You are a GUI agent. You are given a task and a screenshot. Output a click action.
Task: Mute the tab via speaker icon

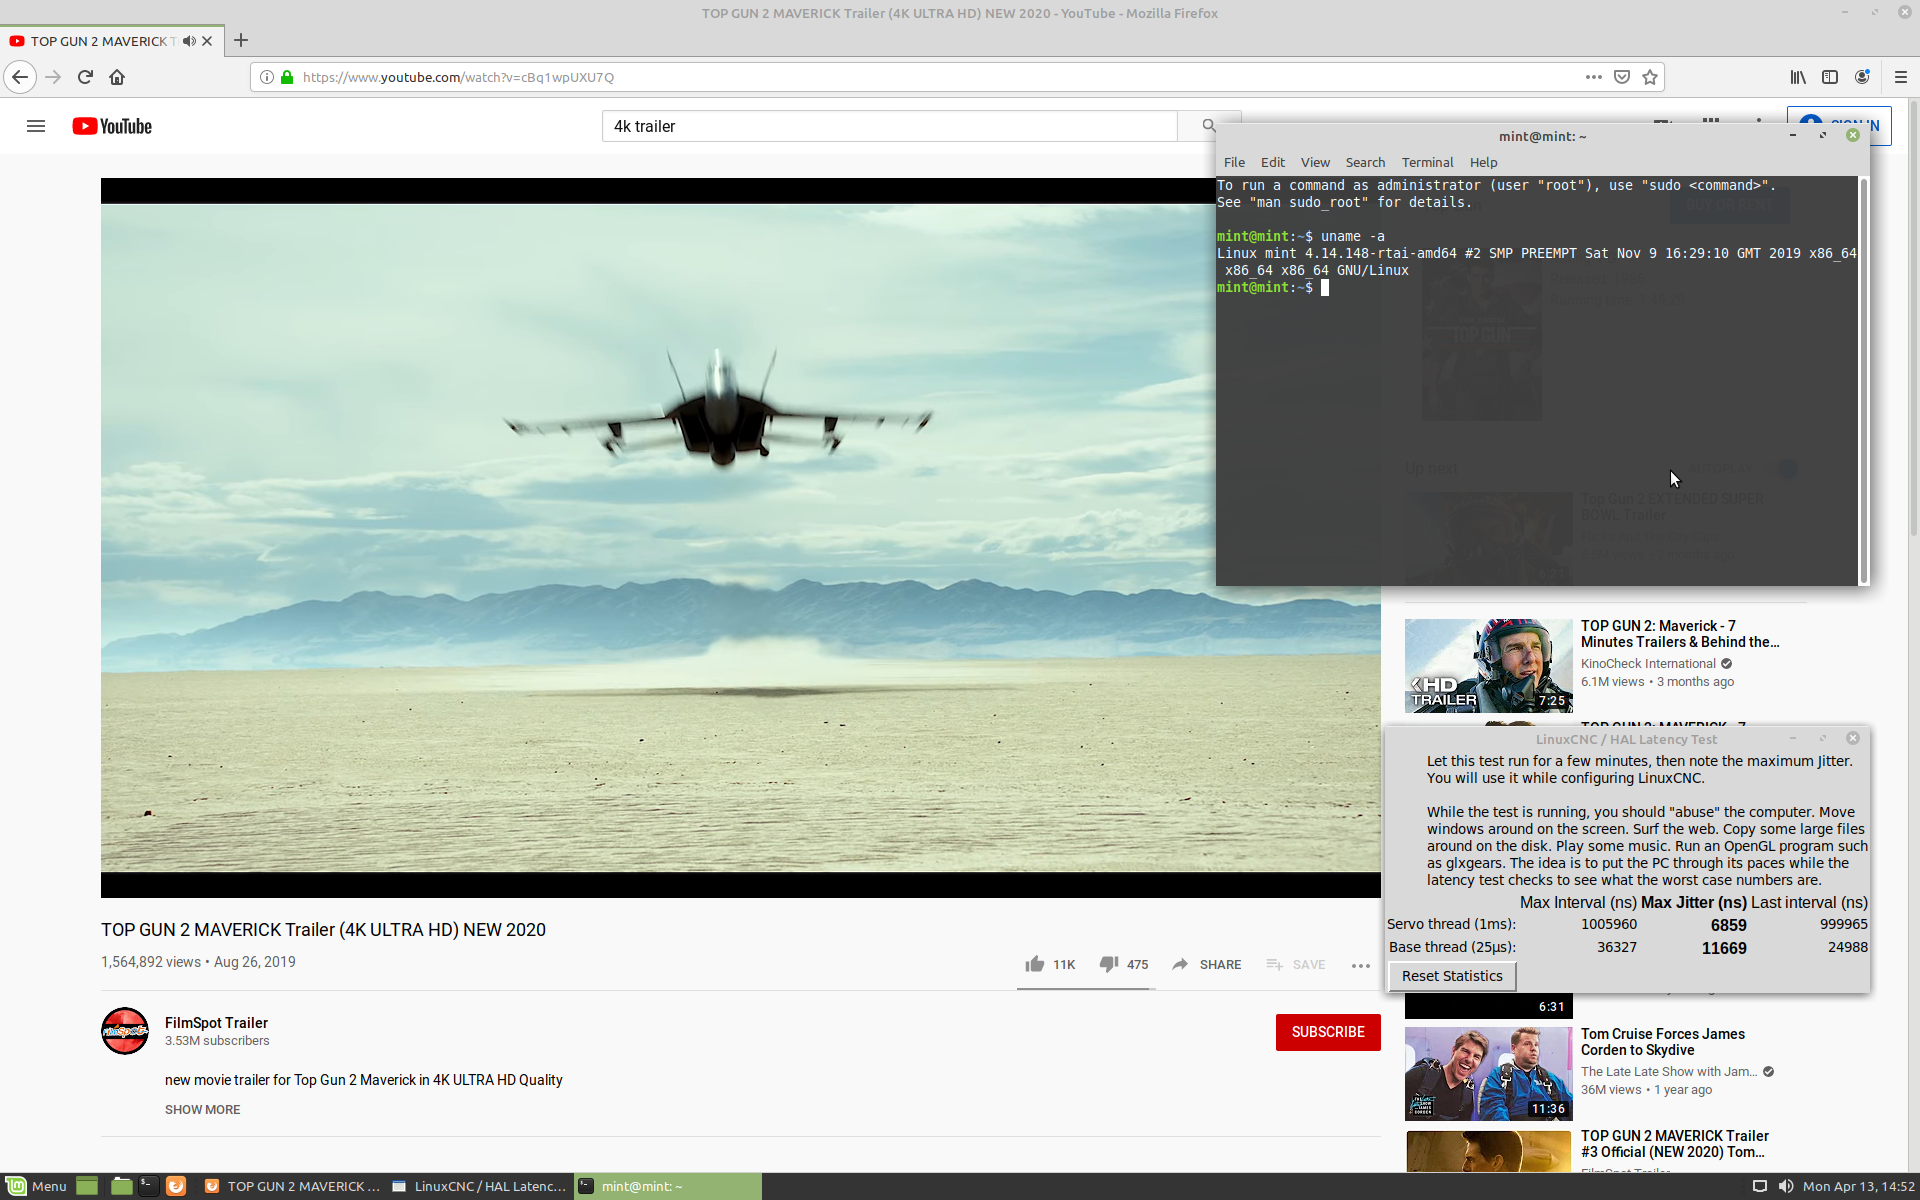[189, 41]
